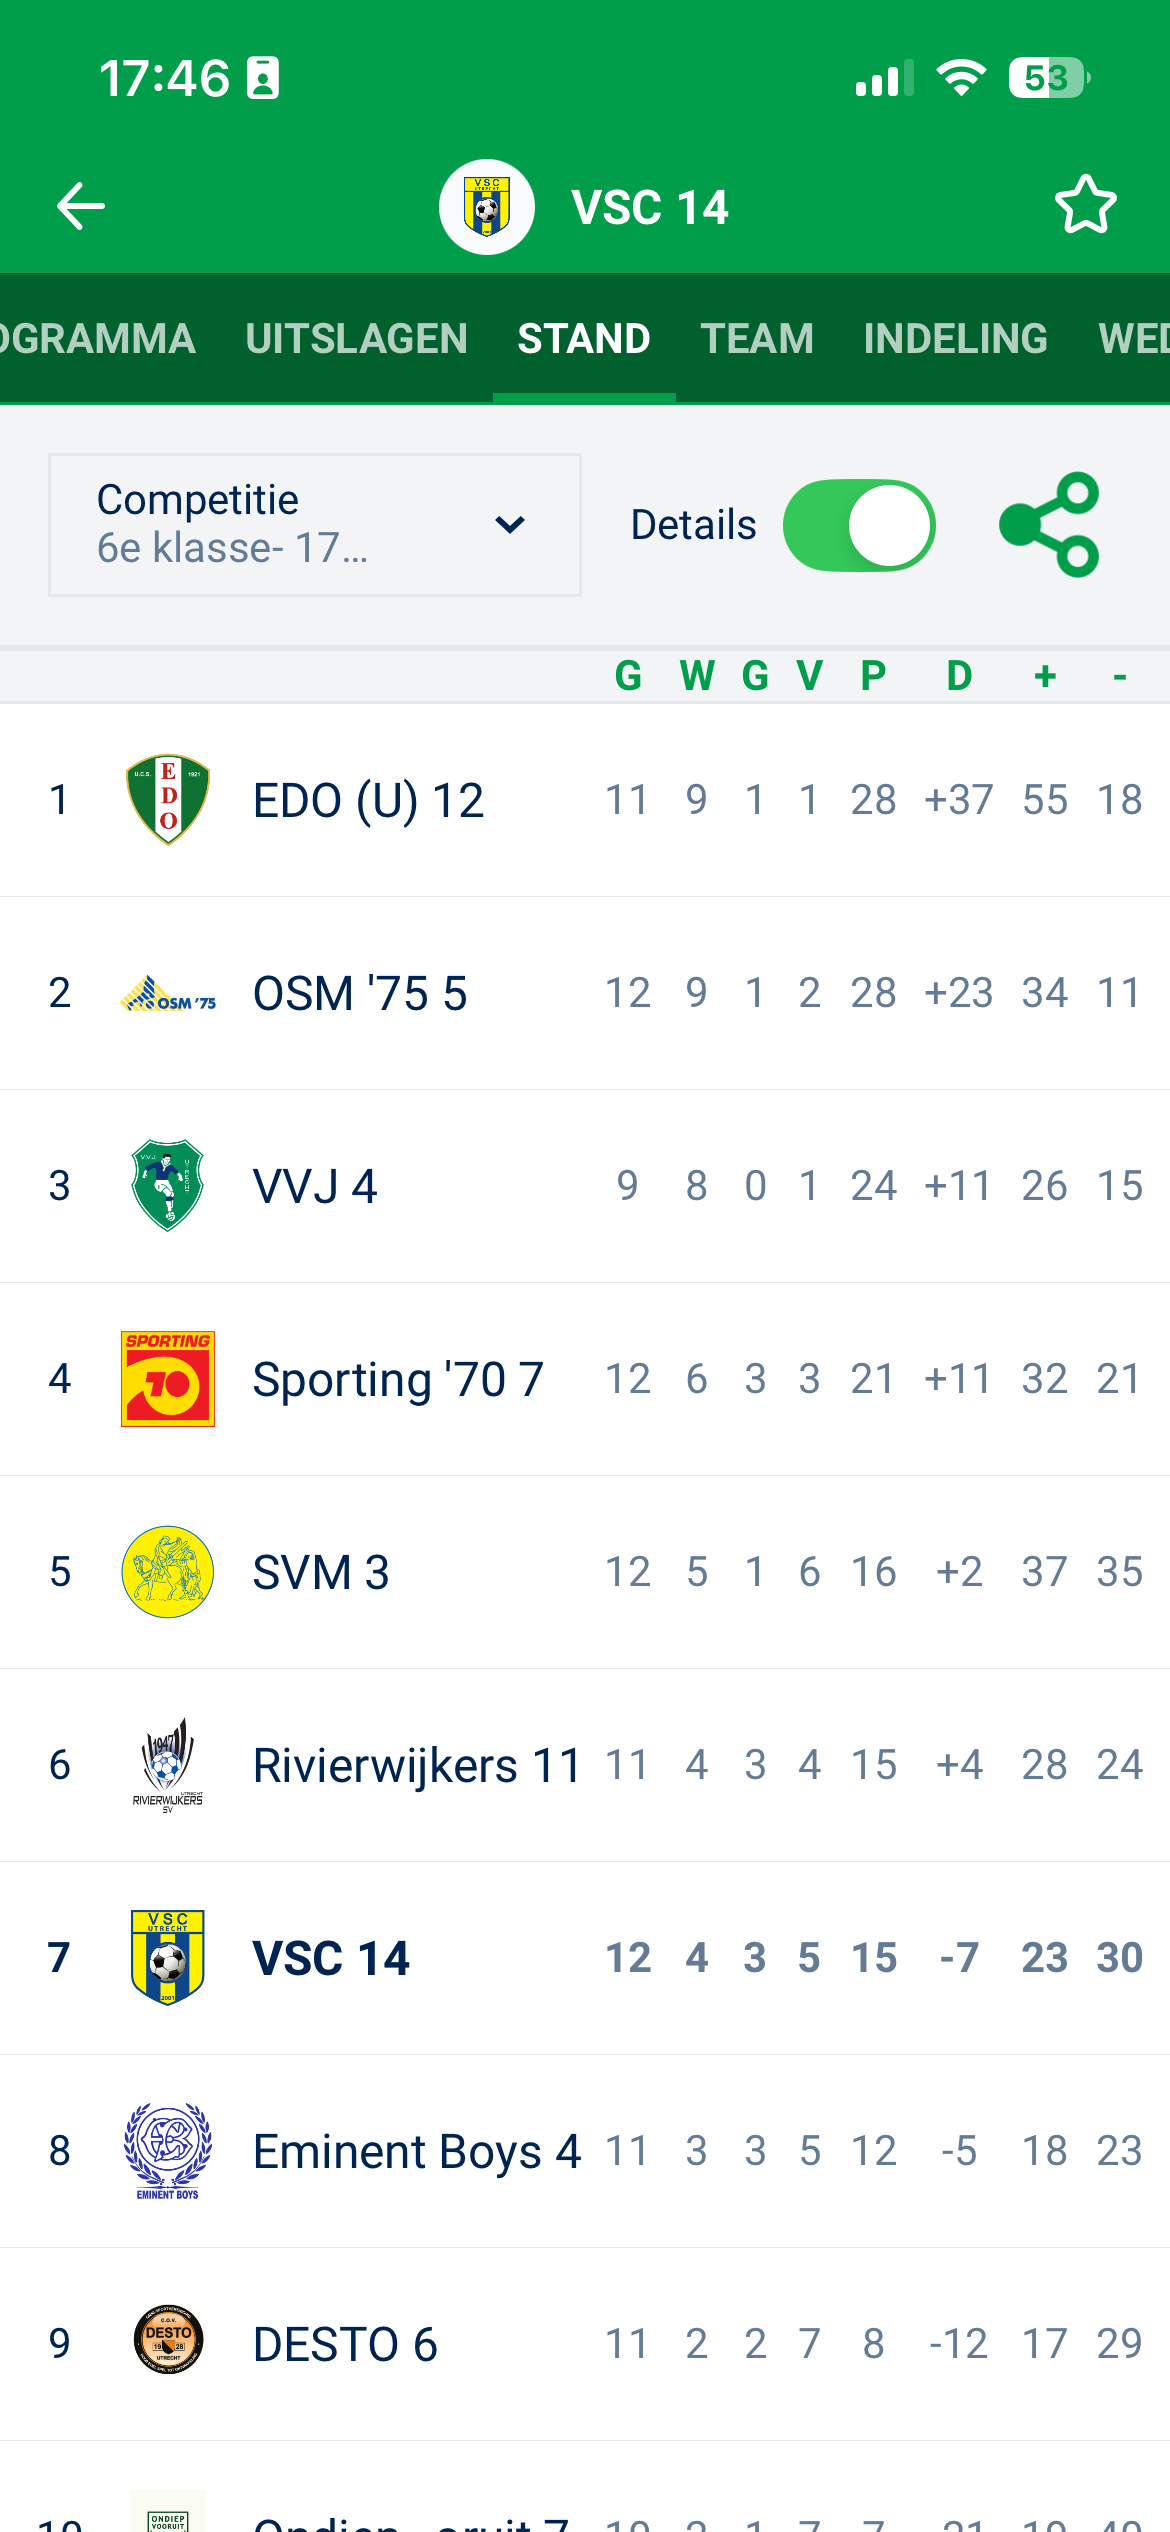Open the INDELING tab
The image size is (1170, 2532).
[955, 338]
